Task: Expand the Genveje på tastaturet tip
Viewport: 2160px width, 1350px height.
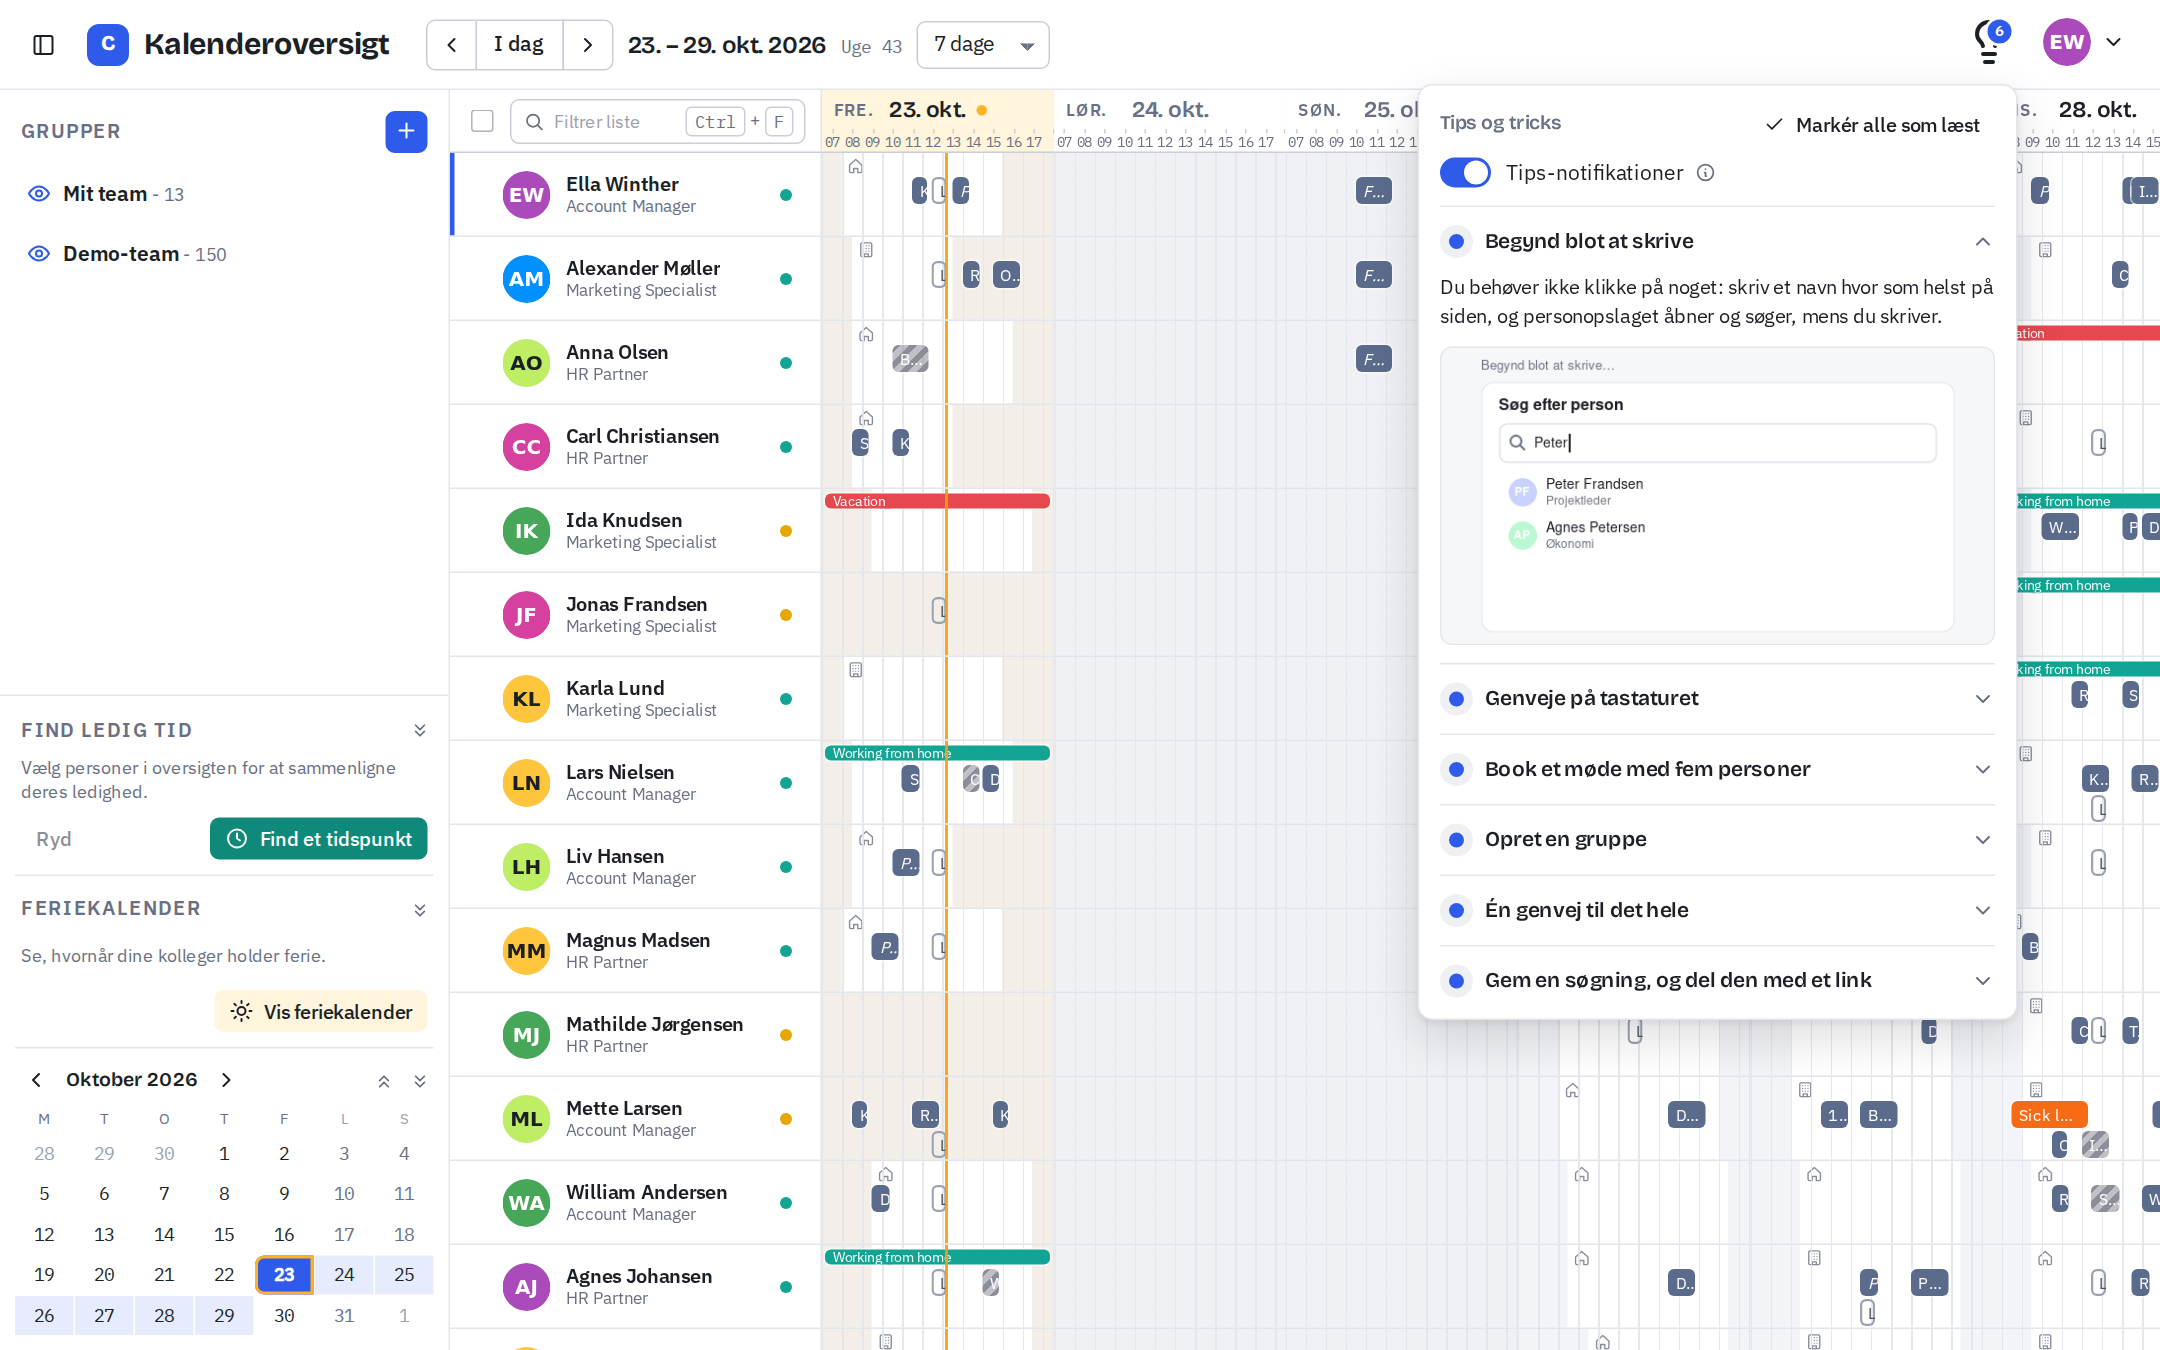Action: click(1717, 698)
